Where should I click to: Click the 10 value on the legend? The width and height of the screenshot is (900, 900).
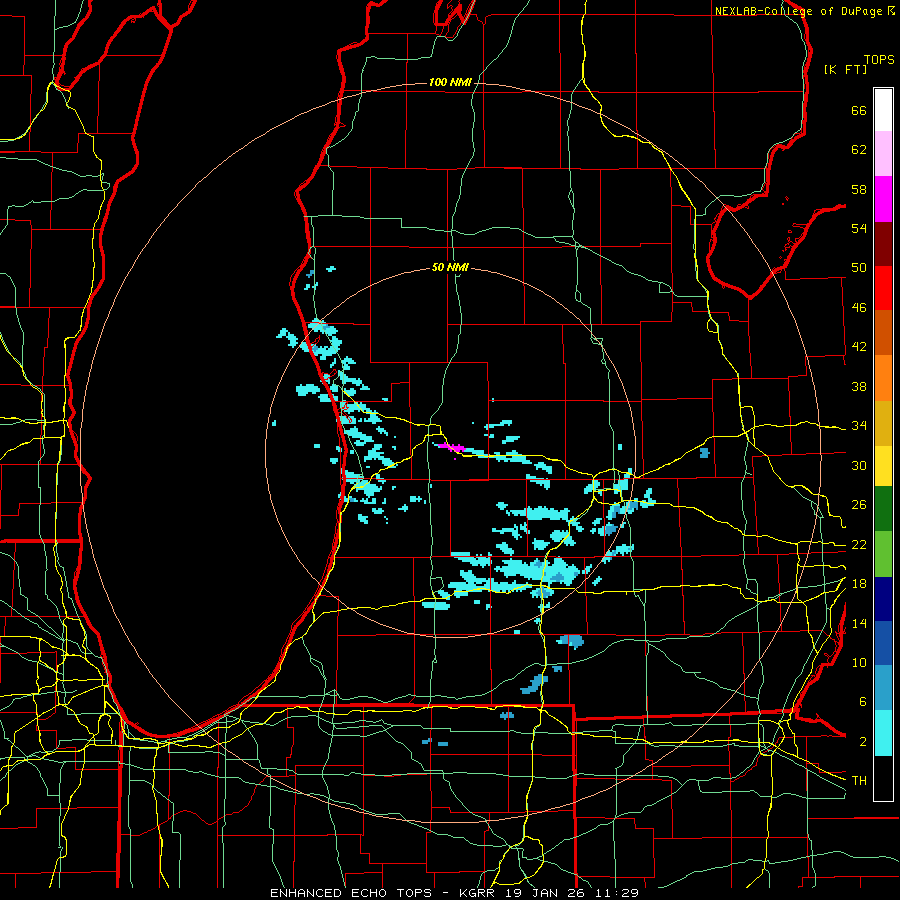pos(859,662)
